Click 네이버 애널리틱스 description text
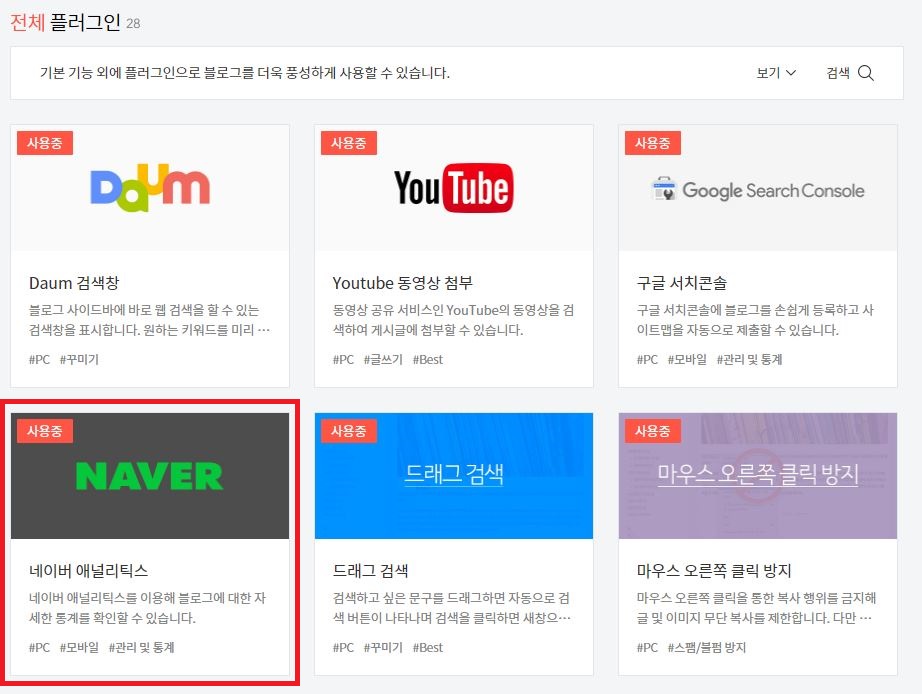Screen dimensions: 922x694 tap(148, 608)
